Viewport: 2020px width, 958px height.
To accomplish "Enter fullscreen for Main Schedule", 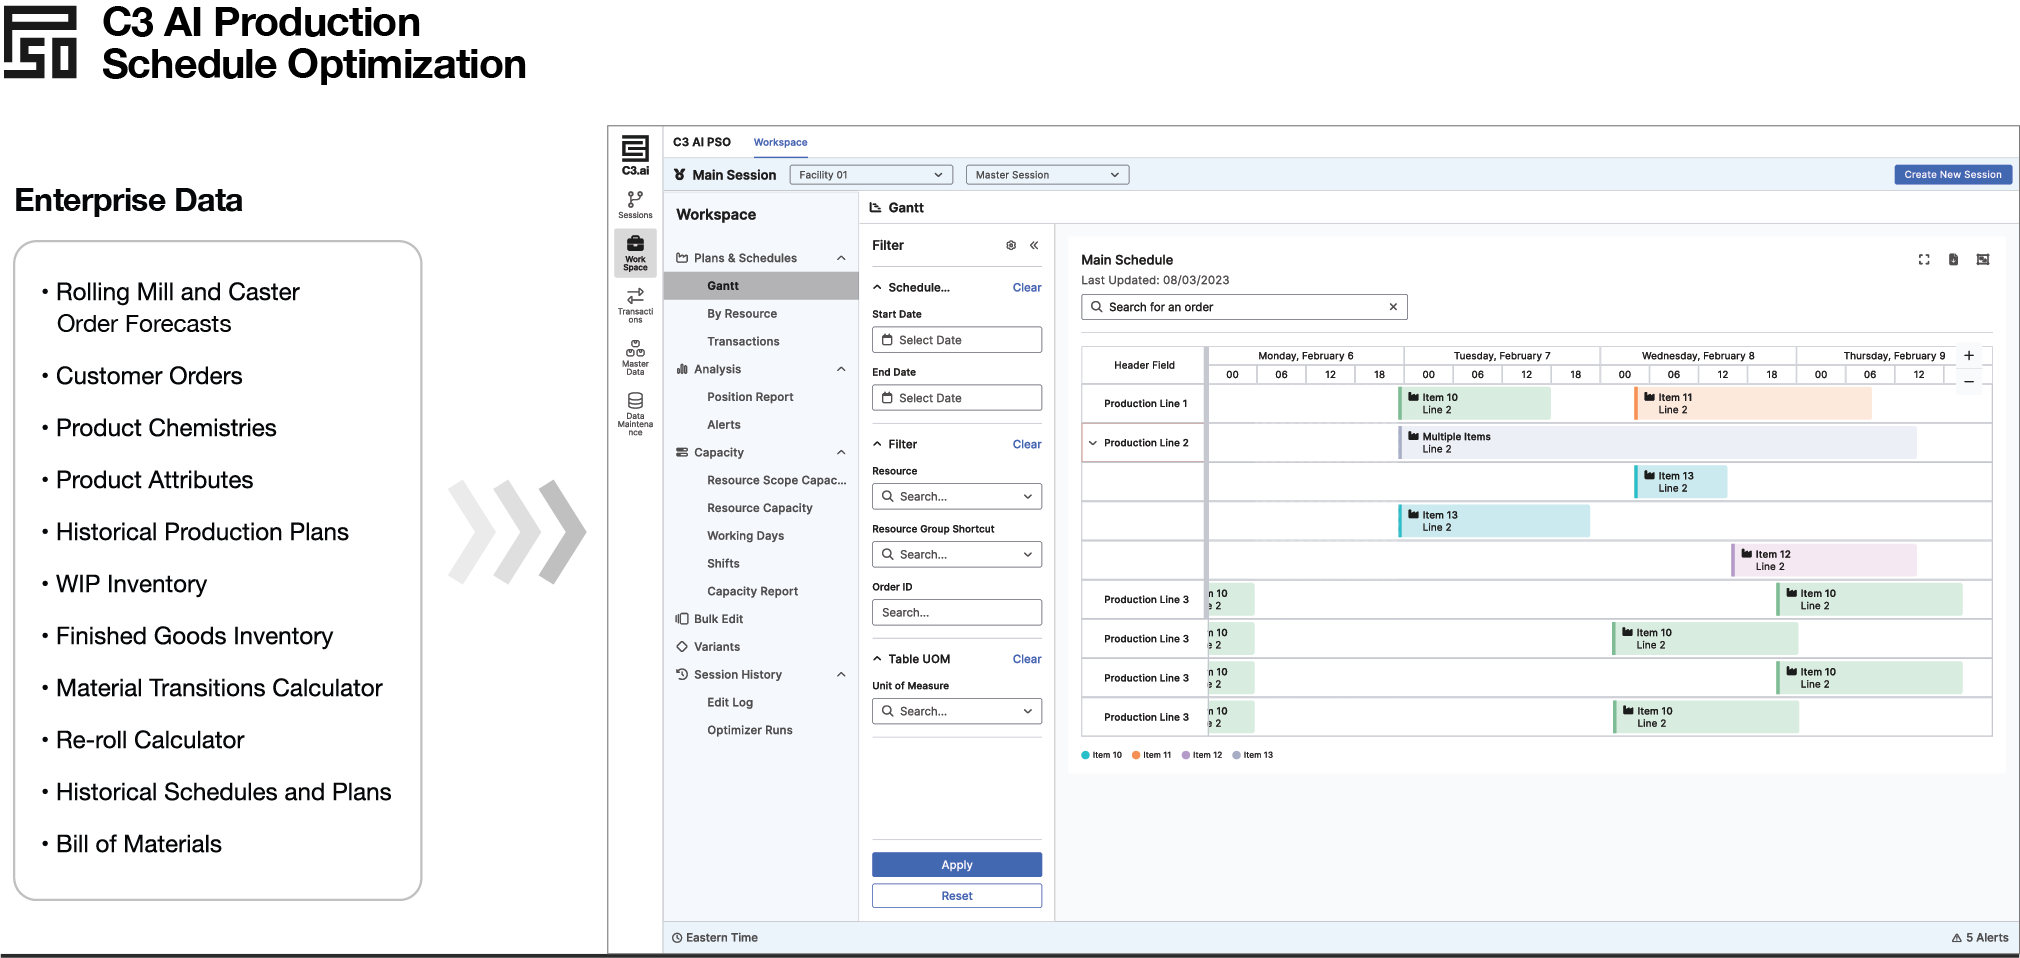I will click(1924, 260).
